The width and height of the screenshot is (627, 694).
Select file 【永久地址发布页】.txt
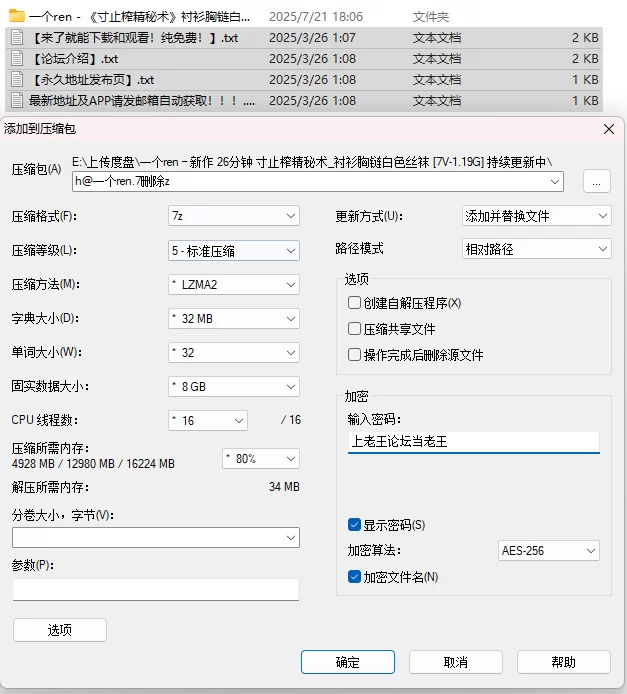coord(94,80)
